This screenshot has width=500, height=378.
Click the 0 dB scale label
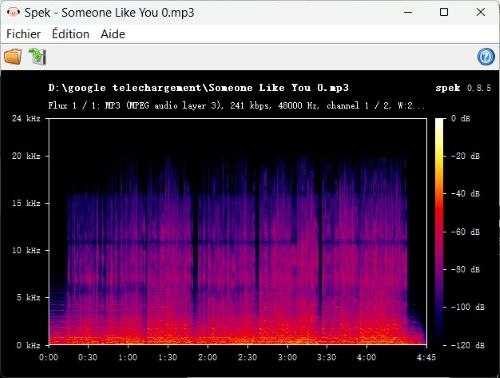coord(461,118)
